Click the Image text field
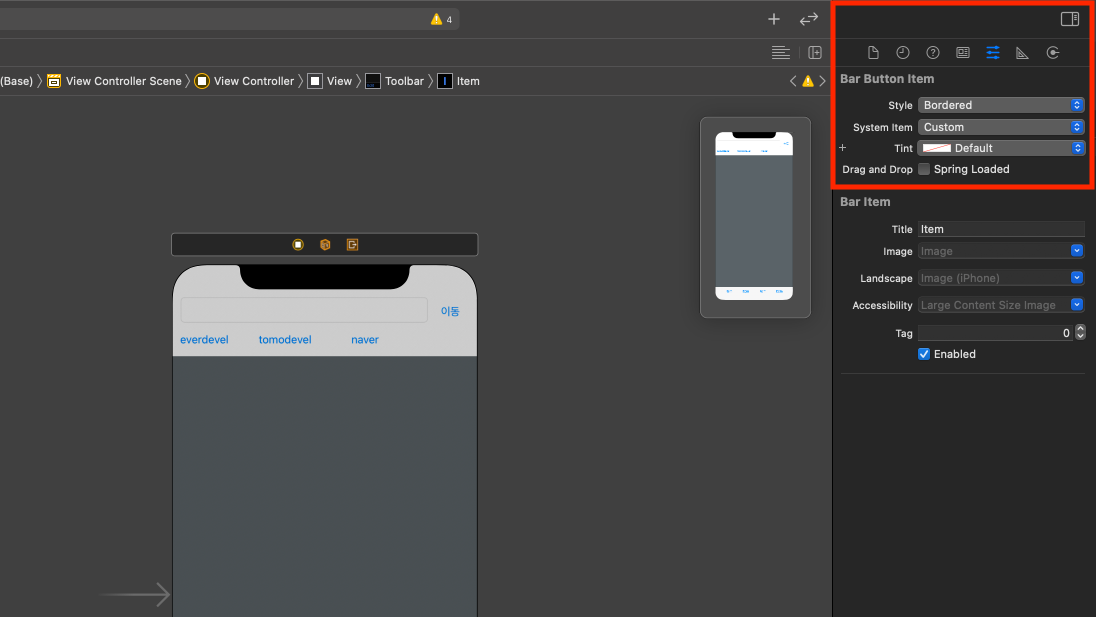The image size is (1096, 617). 993,251
